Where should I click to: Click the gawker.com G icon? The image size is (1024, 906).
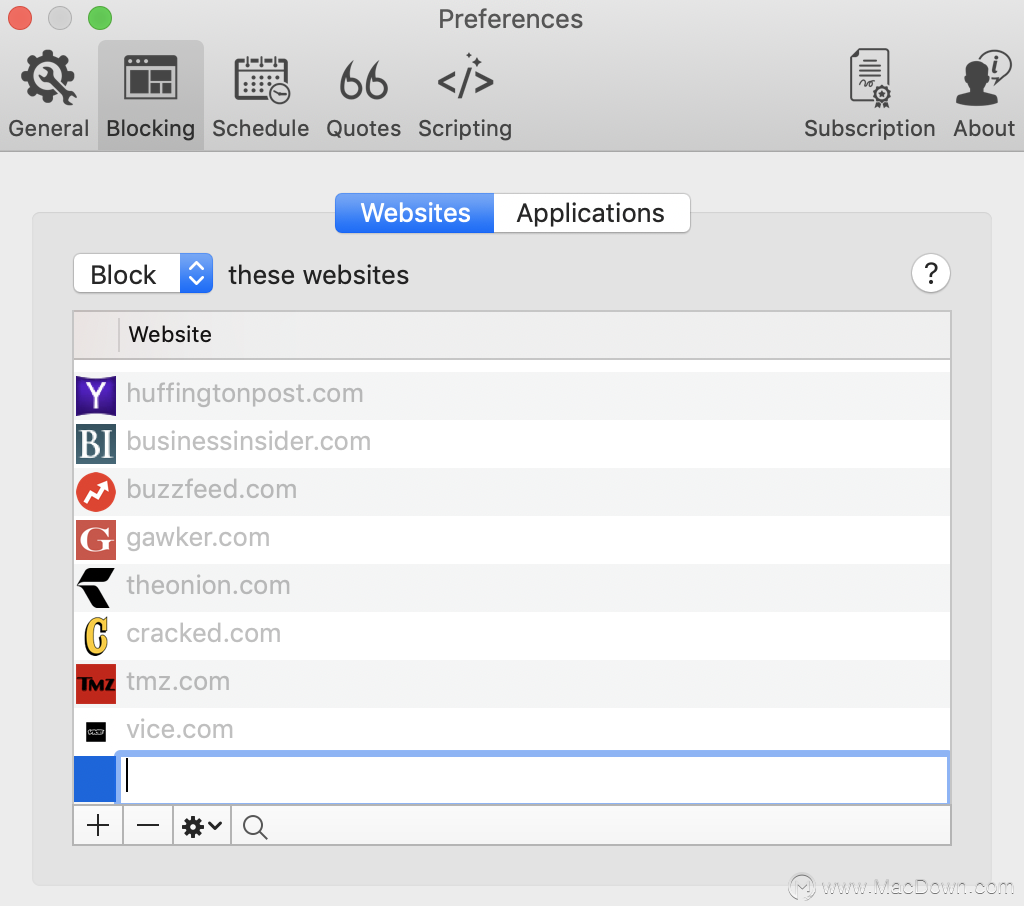[x=96, y=540]
